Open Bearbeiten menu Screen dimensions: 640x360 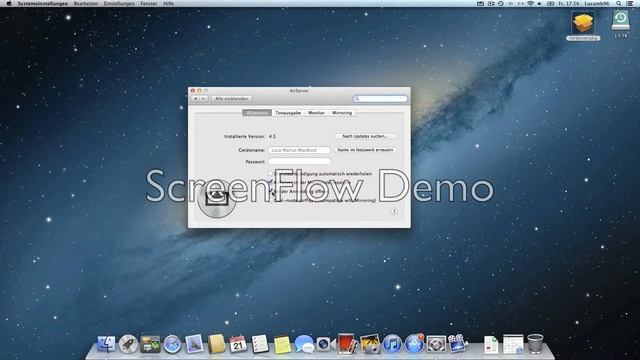[86, 3]
